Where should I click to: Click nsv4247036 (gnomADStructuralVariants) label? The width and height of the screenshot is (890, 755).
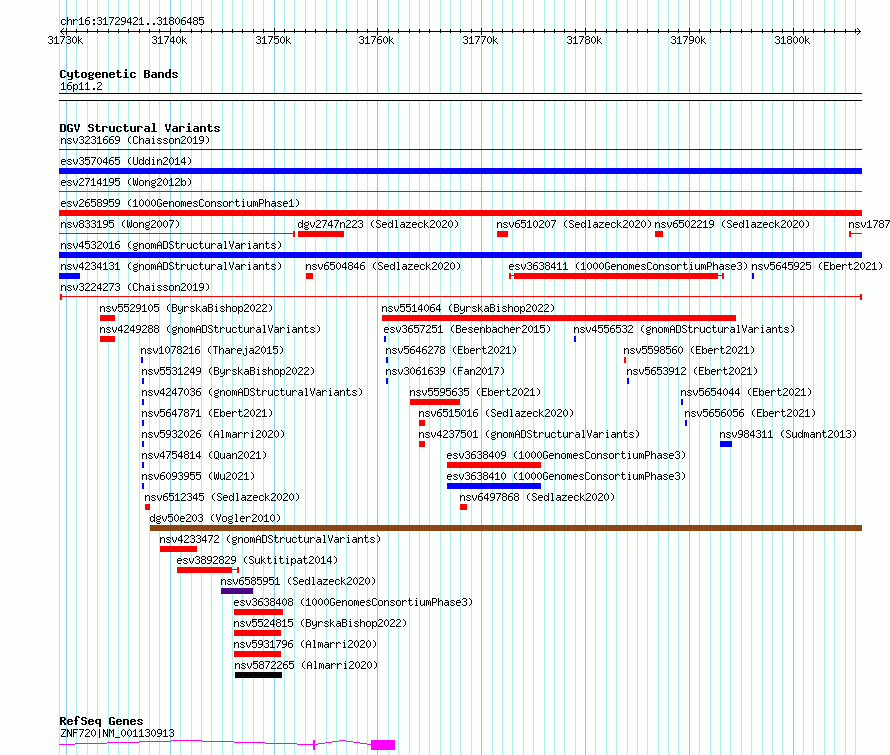coord(252,392)
